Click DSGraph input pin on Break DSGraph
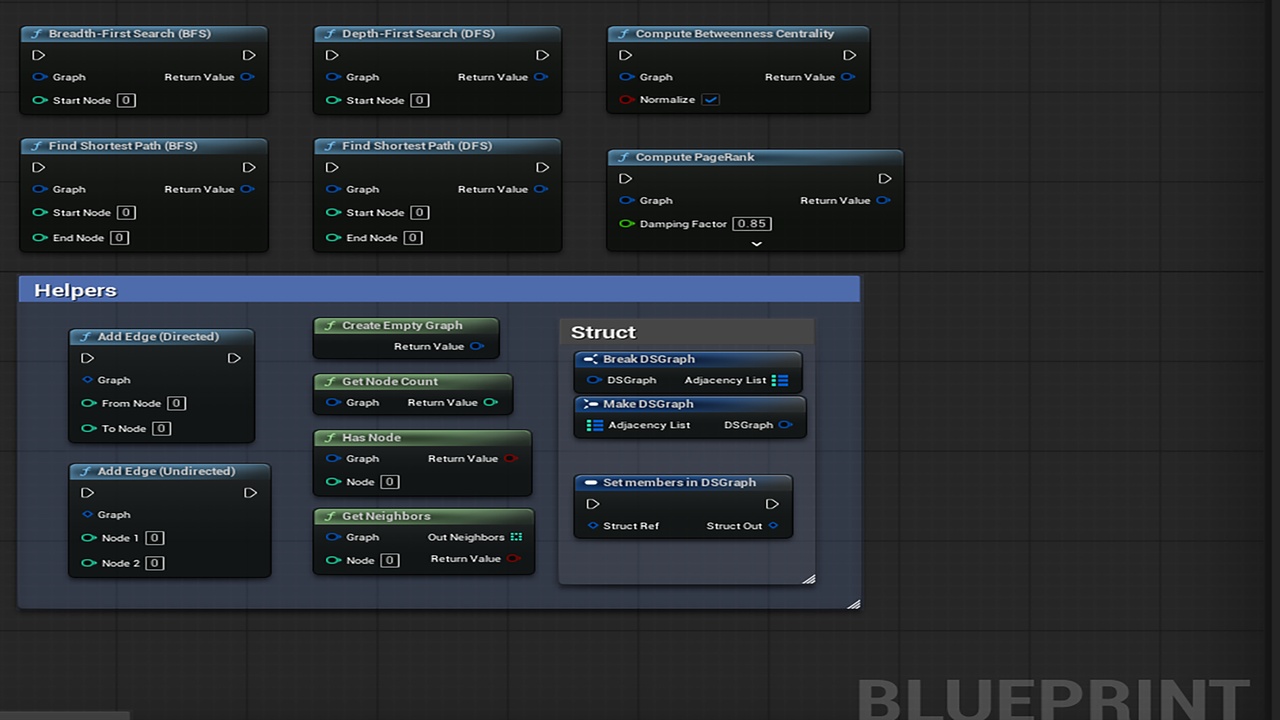Screen dimensions: 1280x720 pyautogui.click(x=594, y=380)
